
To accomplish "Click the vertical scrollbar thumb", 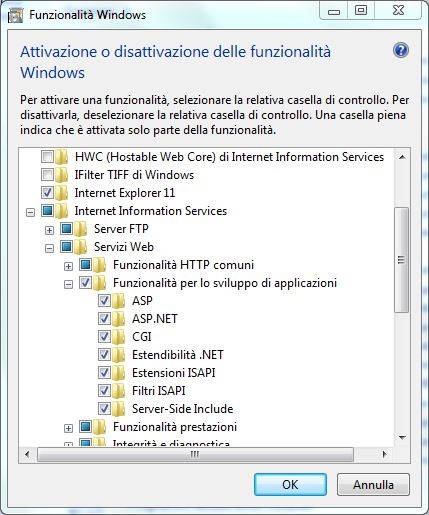I will click(401, 260).
